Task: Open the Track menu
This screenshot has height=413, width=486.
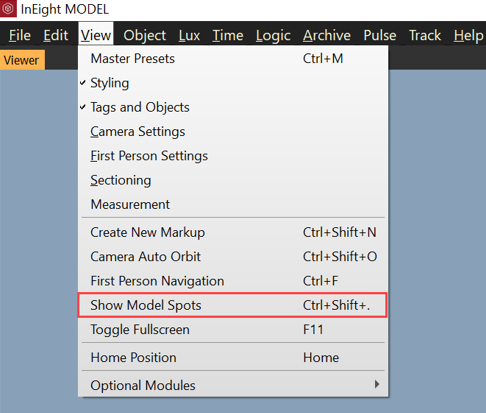Action: (x=425, y=35)
